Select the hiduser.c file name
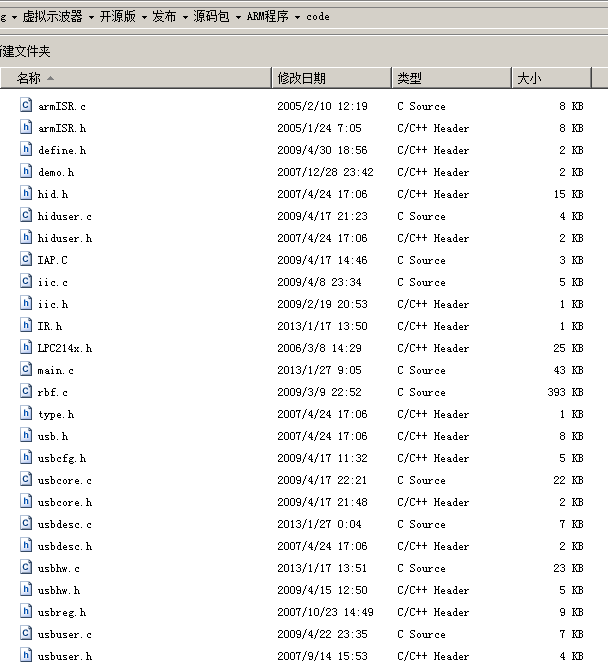The image size is (608, 671). [x=64, y=216]
